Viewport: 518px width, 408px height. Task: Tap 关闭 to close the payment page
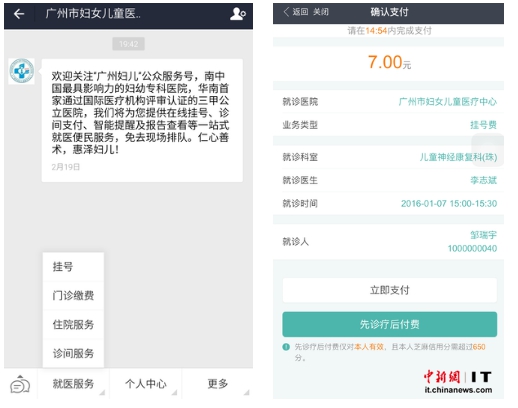point(321,12)
